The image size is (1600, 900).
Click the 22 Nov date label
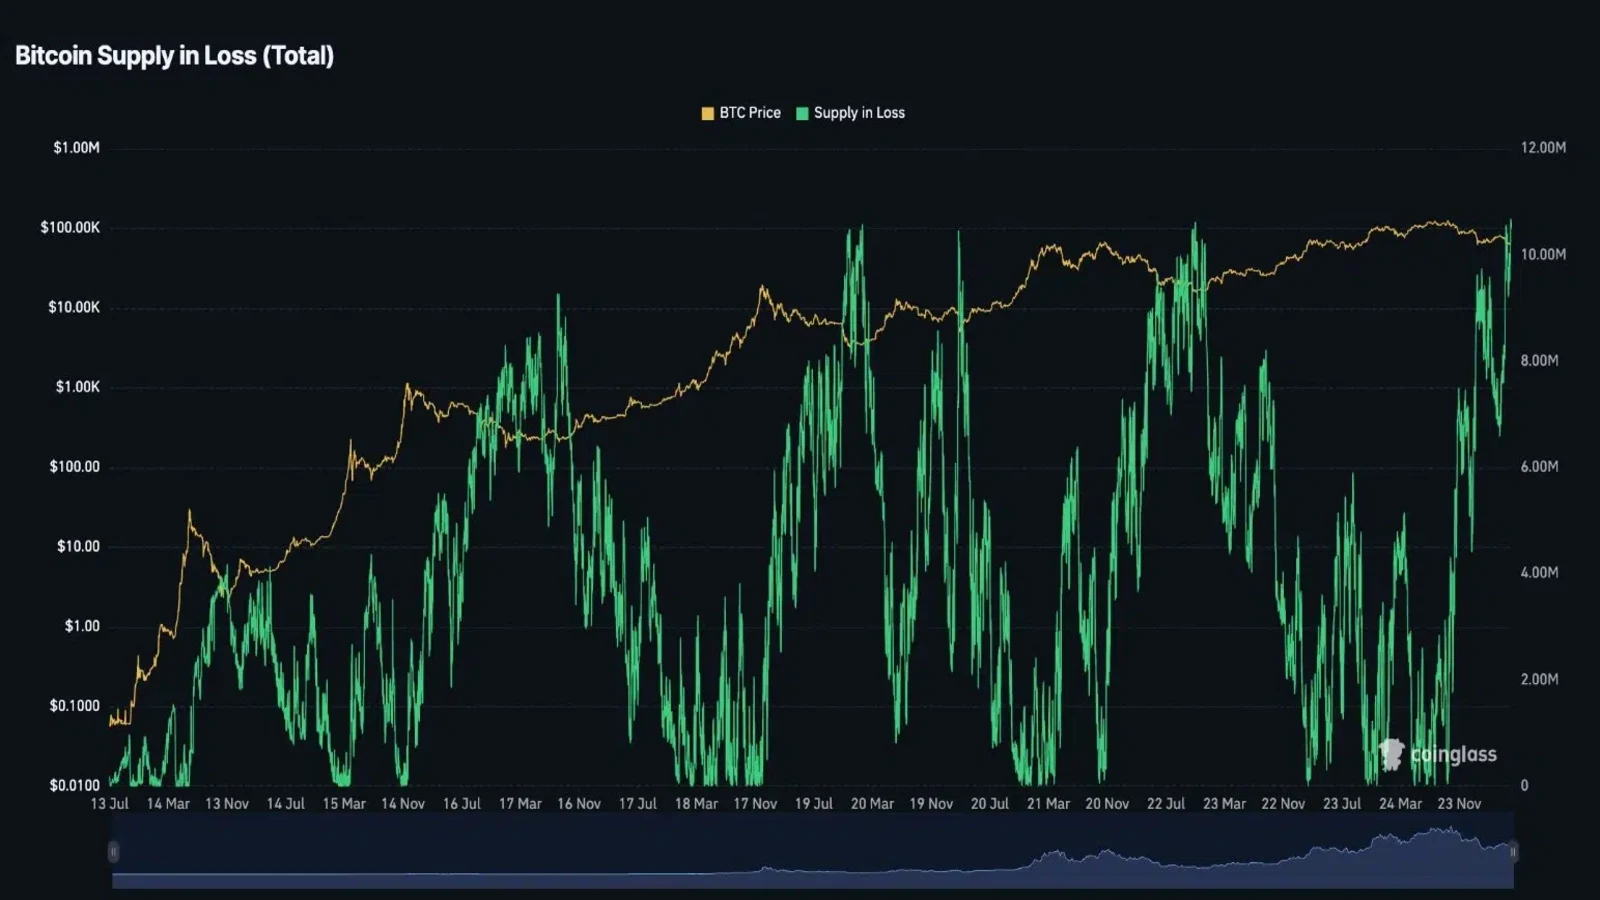coord(1283,804)
